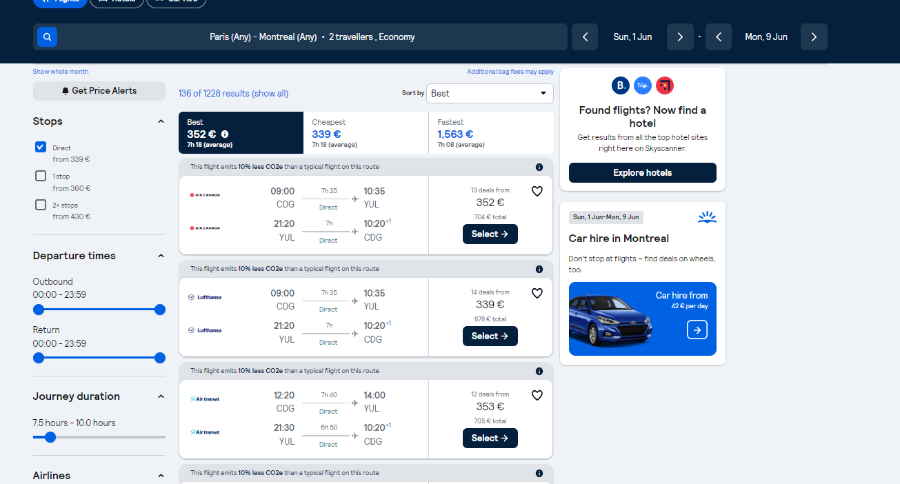Image resolution: width=900 pixels, height=484 pixels.
Task: Open info icon on the fourth flight card header
Action: [x=539, y=474]
